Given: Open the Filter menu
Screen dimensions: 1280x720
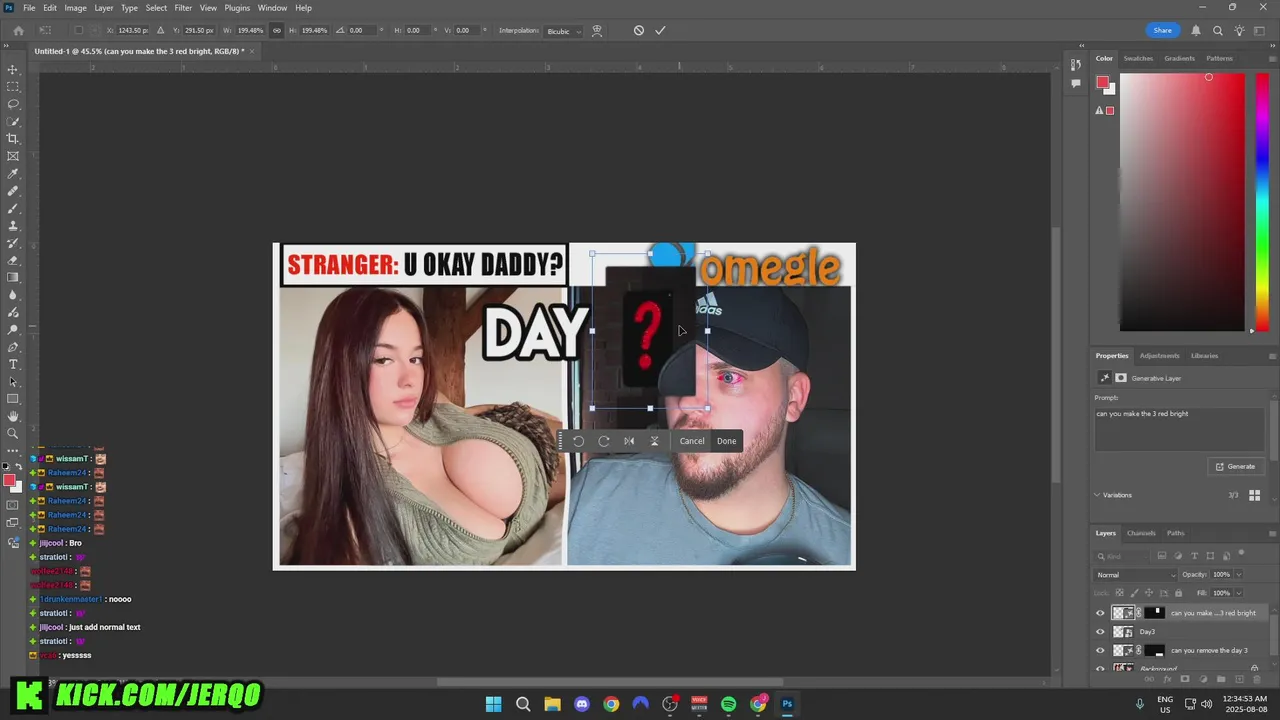Looking at the screenshot, I should pyautogui.click(x=183, y=8).
